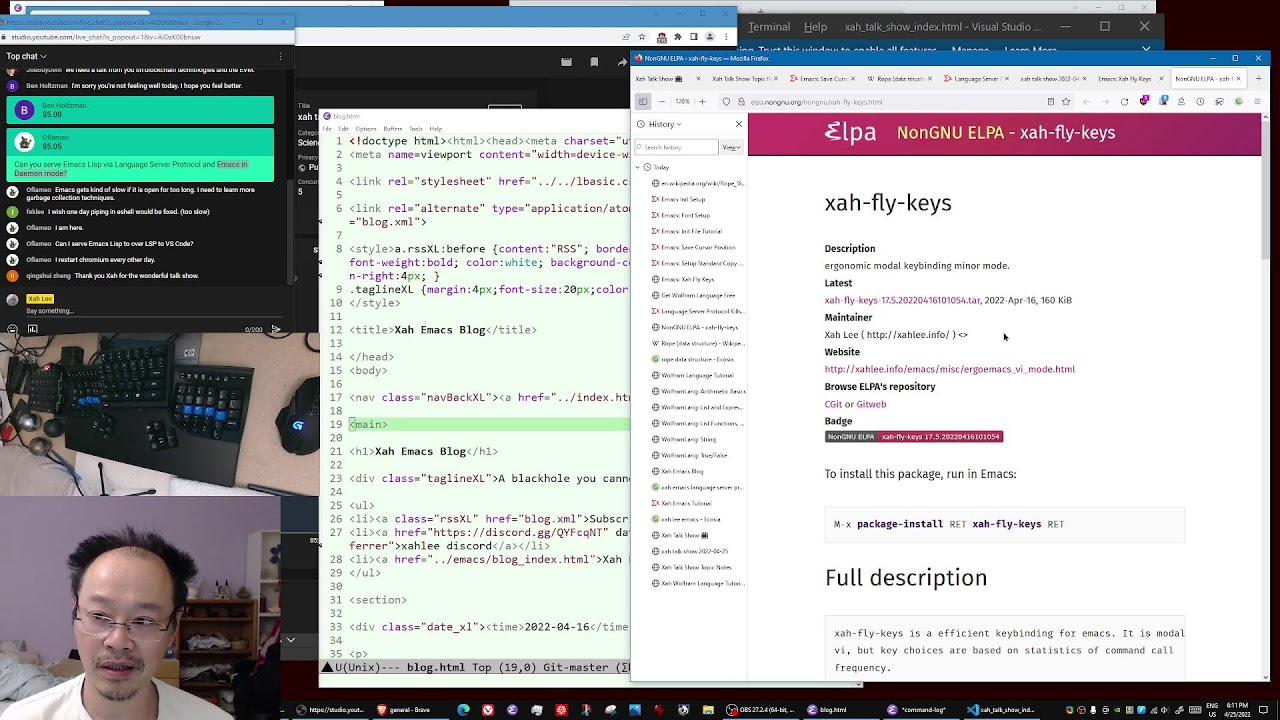Screen dimensions: 1280x720
Task: Zoom out with the minus button in Firefox toolbar
Action: pyautogui.click(x=662, y=101)
